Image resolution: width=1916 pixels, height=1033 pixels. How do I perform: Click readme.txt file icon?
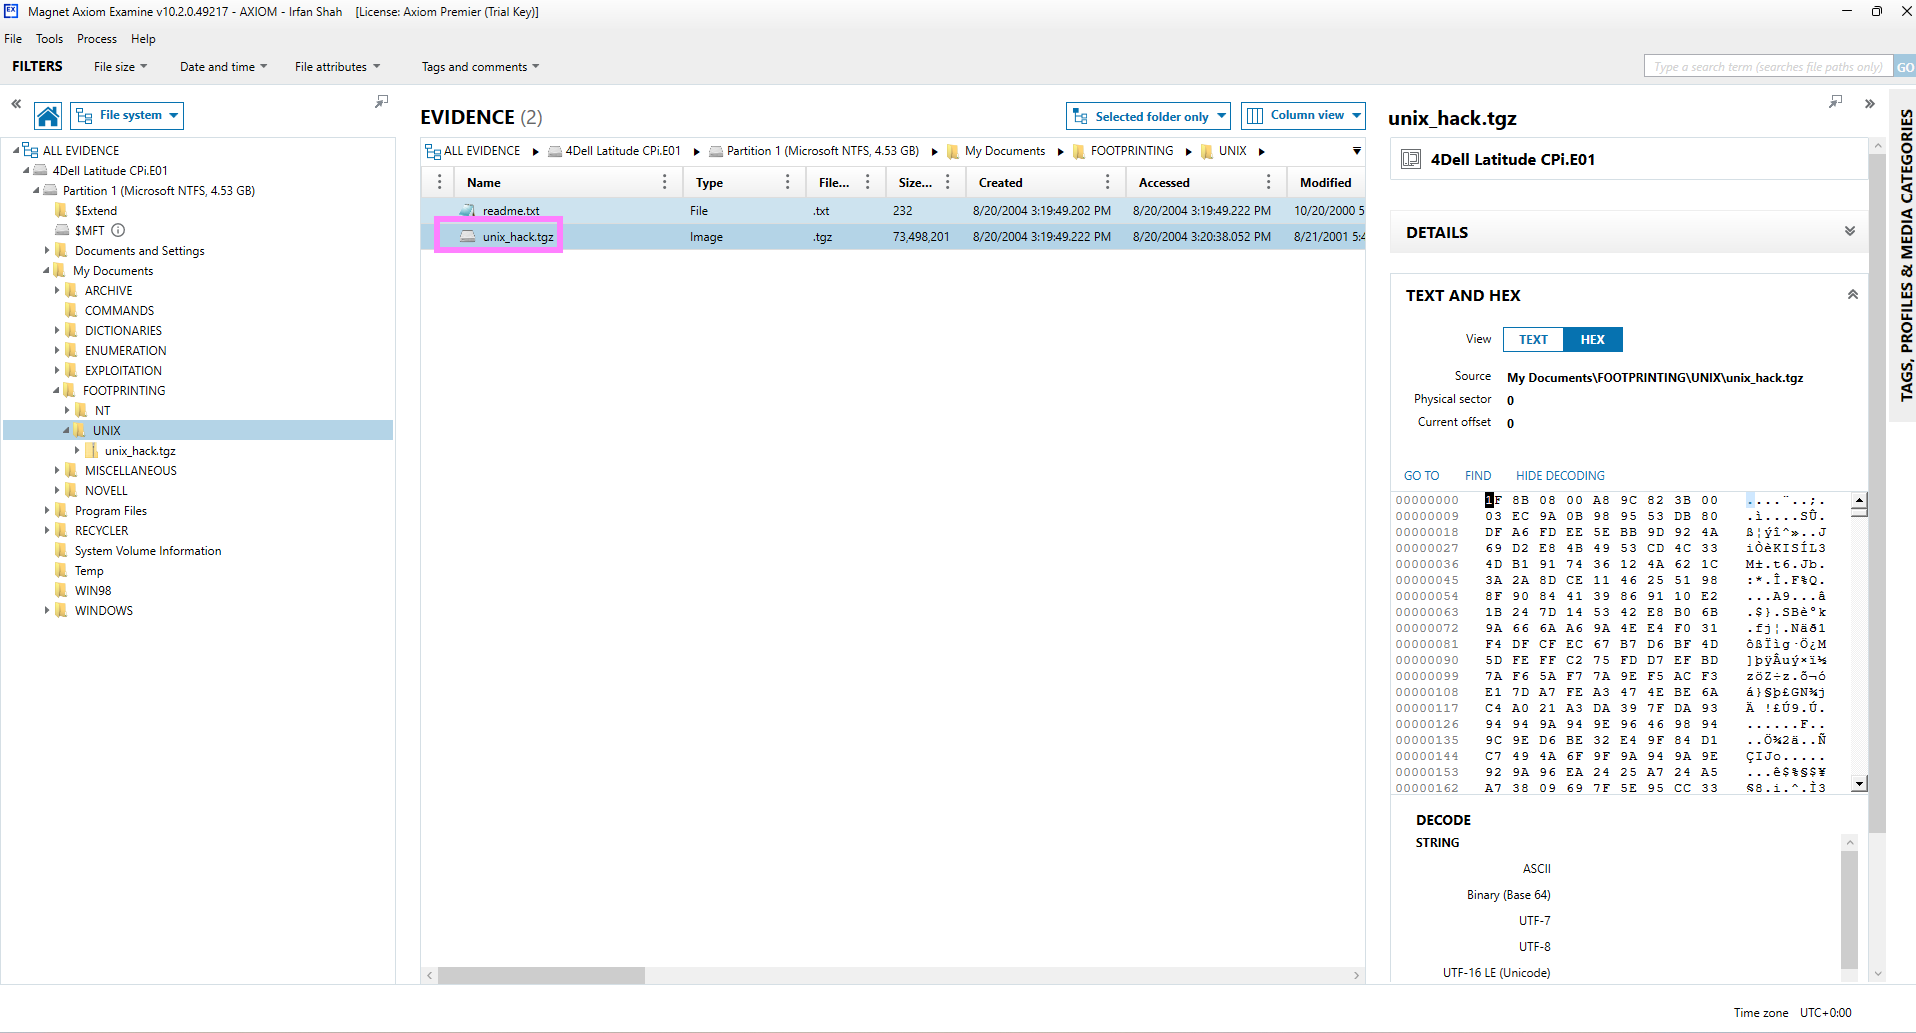[x=467, y=210]
